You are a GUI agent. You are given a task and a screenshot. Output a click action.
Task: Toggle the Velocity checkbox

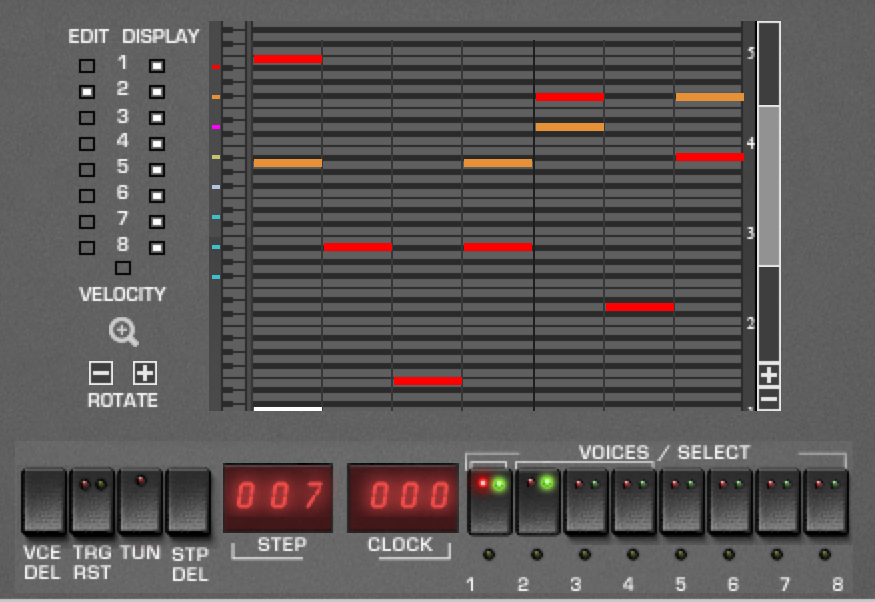pyautogui.click(x=123, y=268)
